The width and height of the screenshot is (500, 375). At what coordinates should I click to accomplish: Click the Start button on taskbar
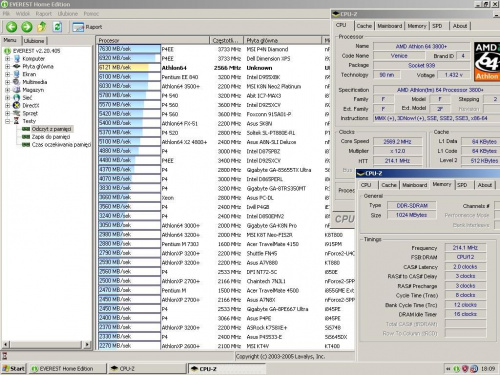tap(13, 369)
